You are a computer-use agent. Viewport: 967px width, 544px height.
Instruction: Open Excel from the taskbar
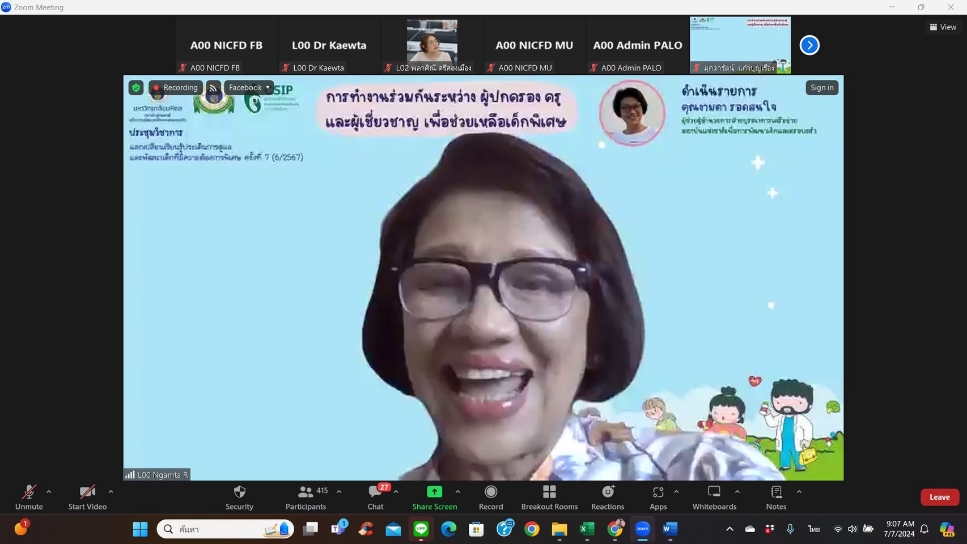(587, 529)
